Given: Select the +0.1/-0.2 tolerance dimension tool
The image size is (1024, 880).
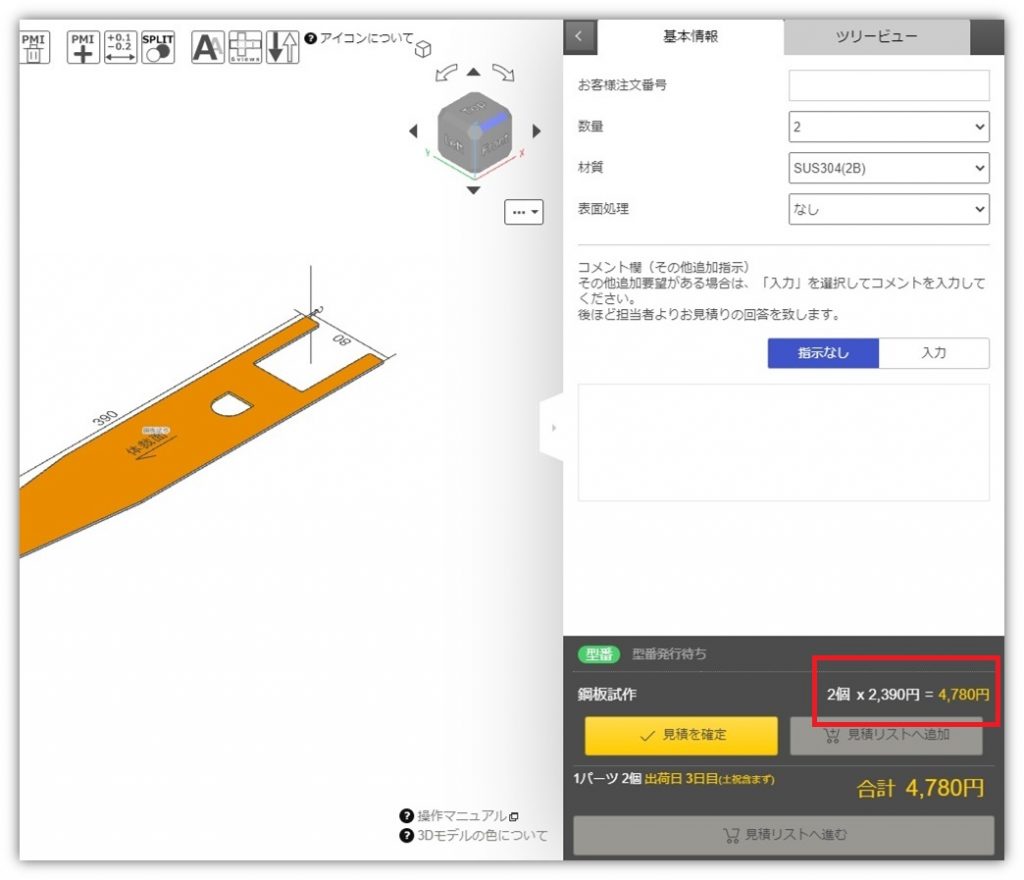Looking at the screenshot, I should (121, 47).
